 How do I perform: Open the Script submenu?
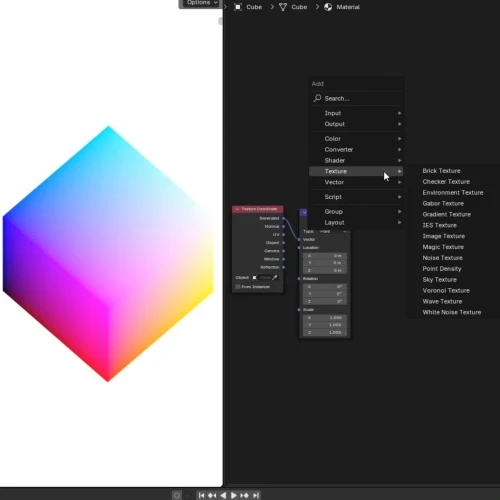pyautogui.click(x=357, y=197)
